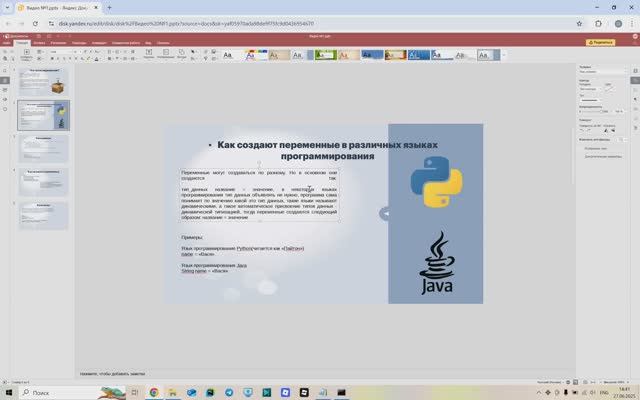Open the change autoshape dropdown
Image resolution: width=640 pixels, height=400 pixels.
pos(621,140)
